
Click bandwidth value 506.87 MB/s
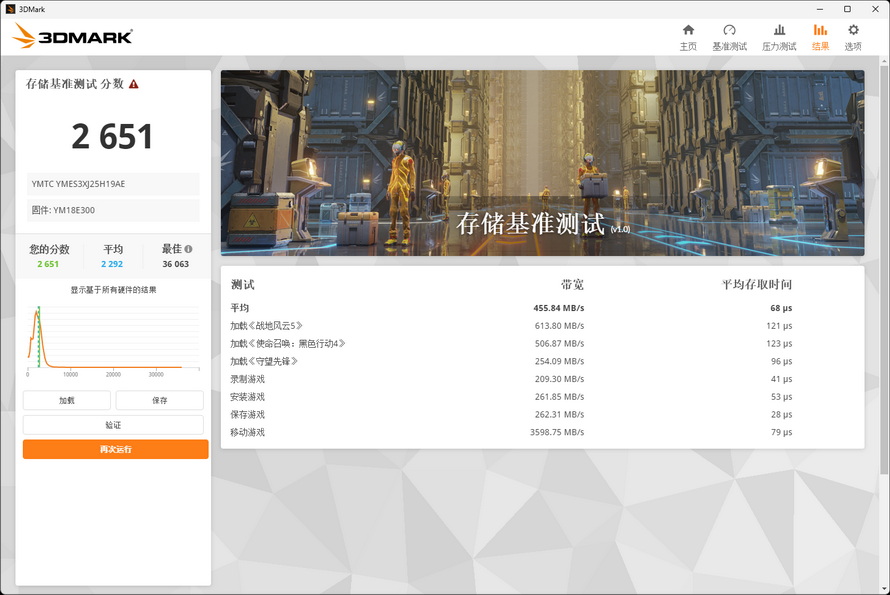click(559, 343)
